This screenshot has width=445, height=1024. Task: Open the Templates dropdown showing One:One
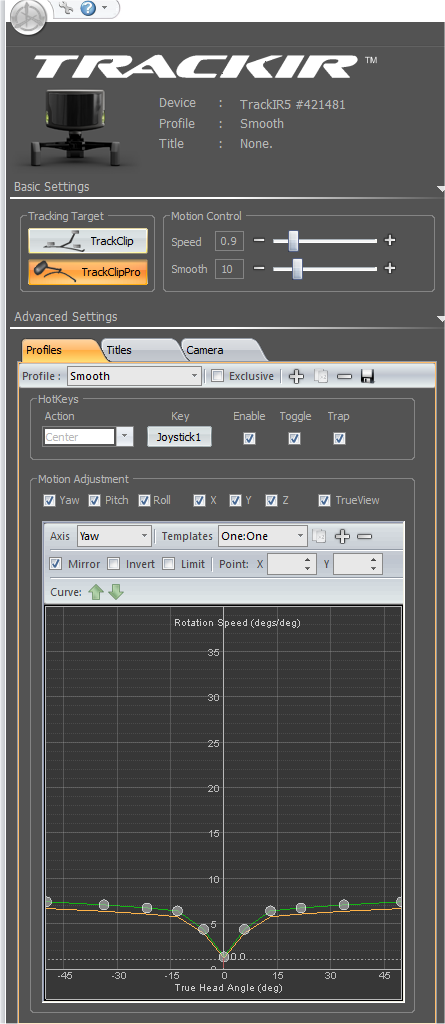pyautogui.click(x=263, y=536)
